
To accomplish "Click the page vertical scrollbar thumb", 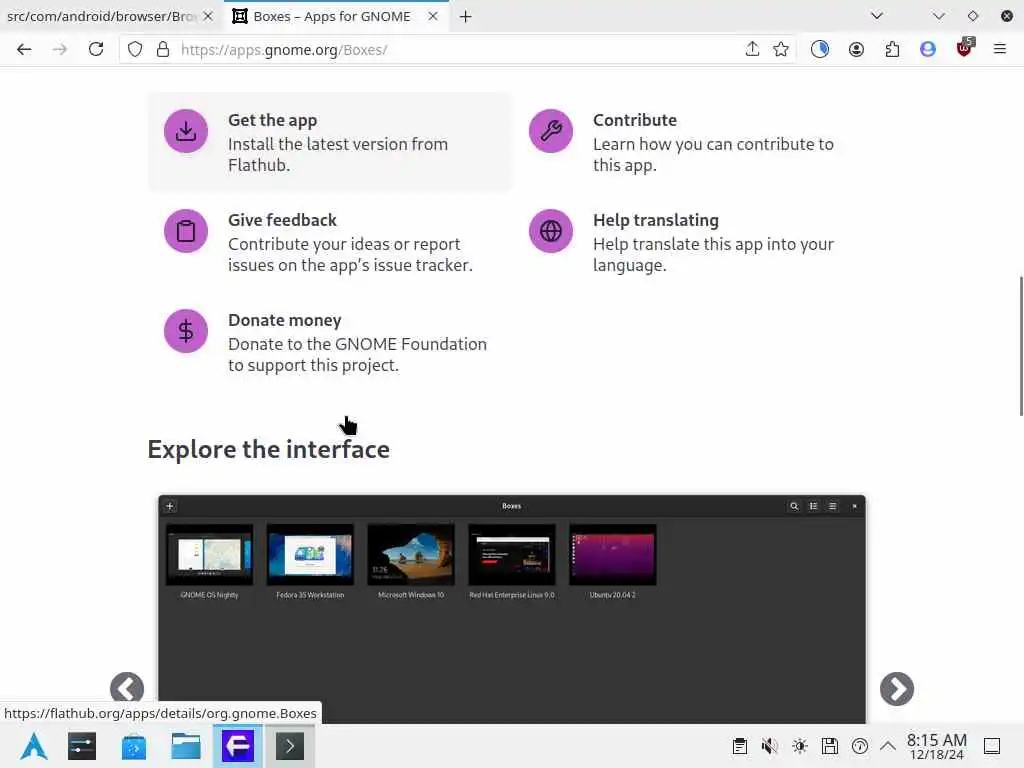I will [1021, 346].
